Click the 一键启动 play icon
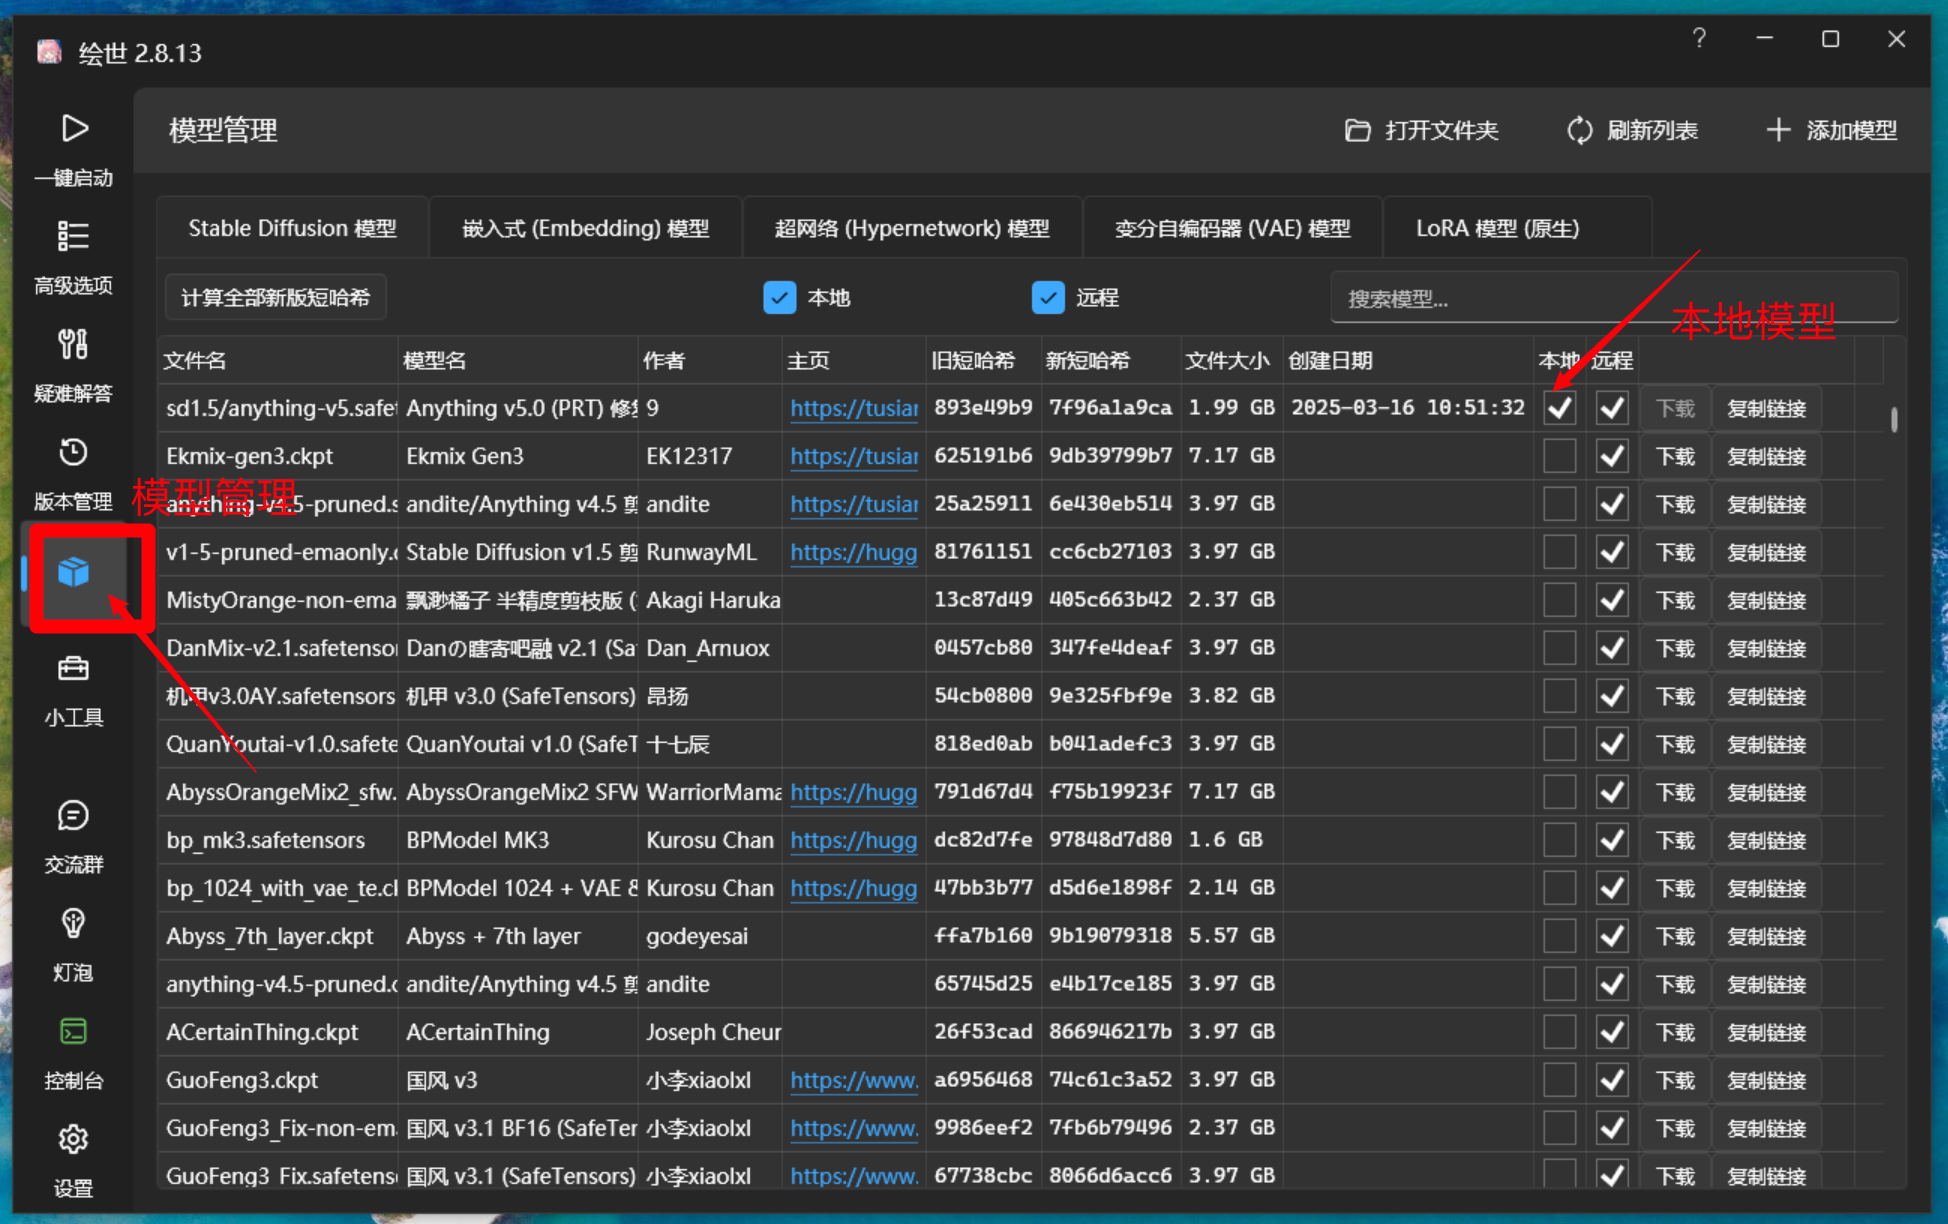The image size is (1948, 1224). [x=73, y=130]
